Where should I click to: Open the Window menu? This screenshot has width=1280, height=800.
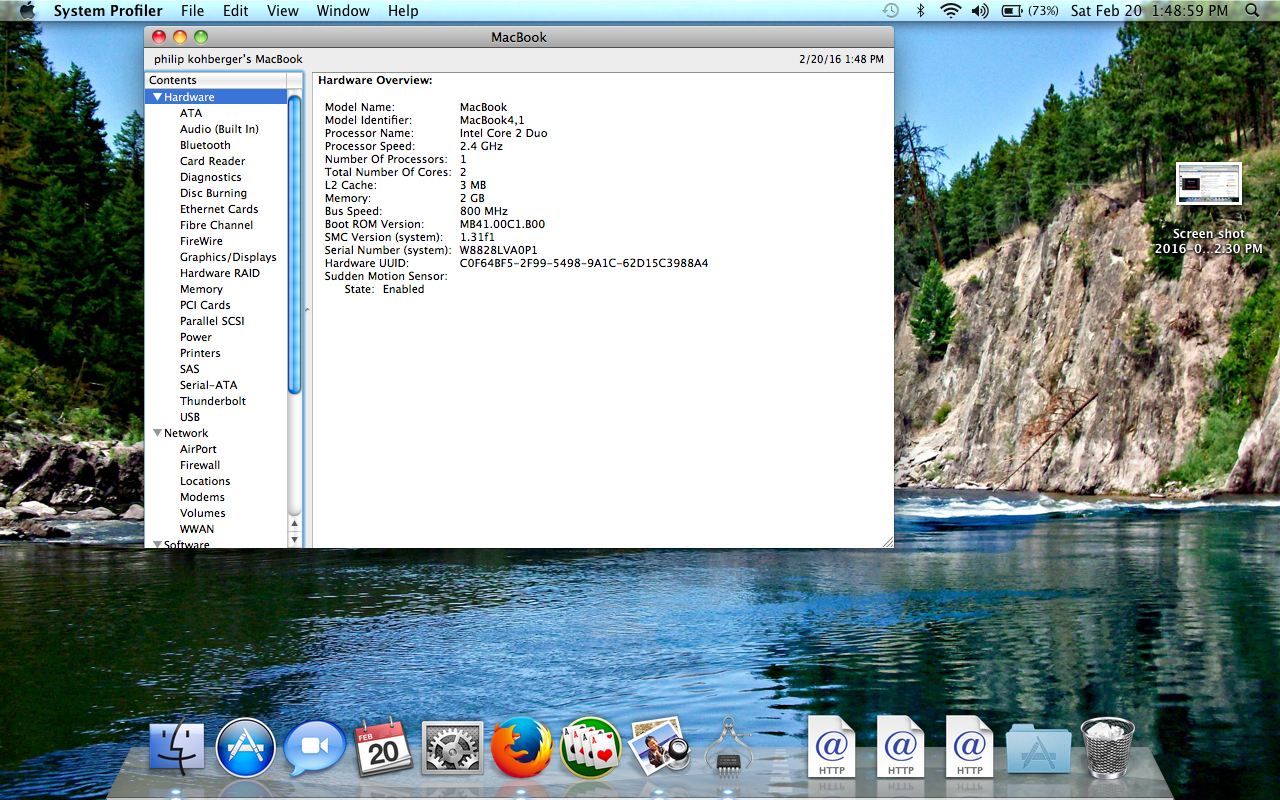[x=343, y=11]
